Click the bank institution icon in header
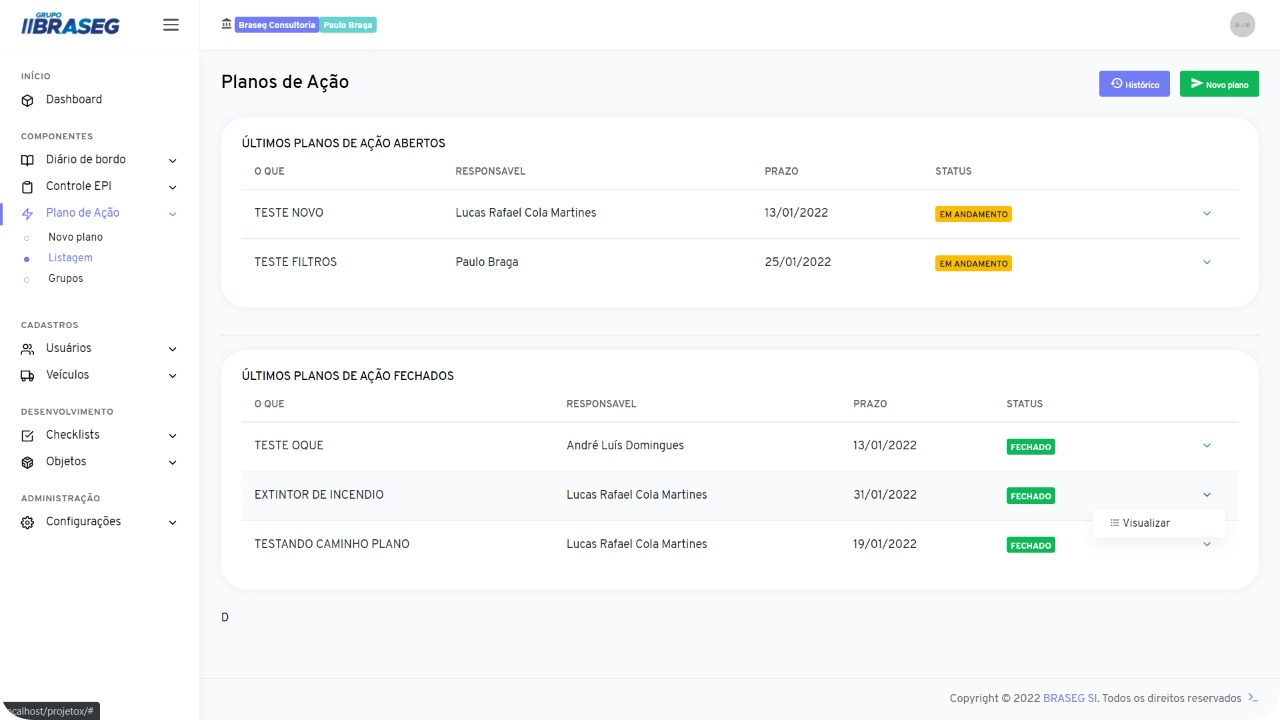This screenshot has height=720, width=1280. [226, 24]
